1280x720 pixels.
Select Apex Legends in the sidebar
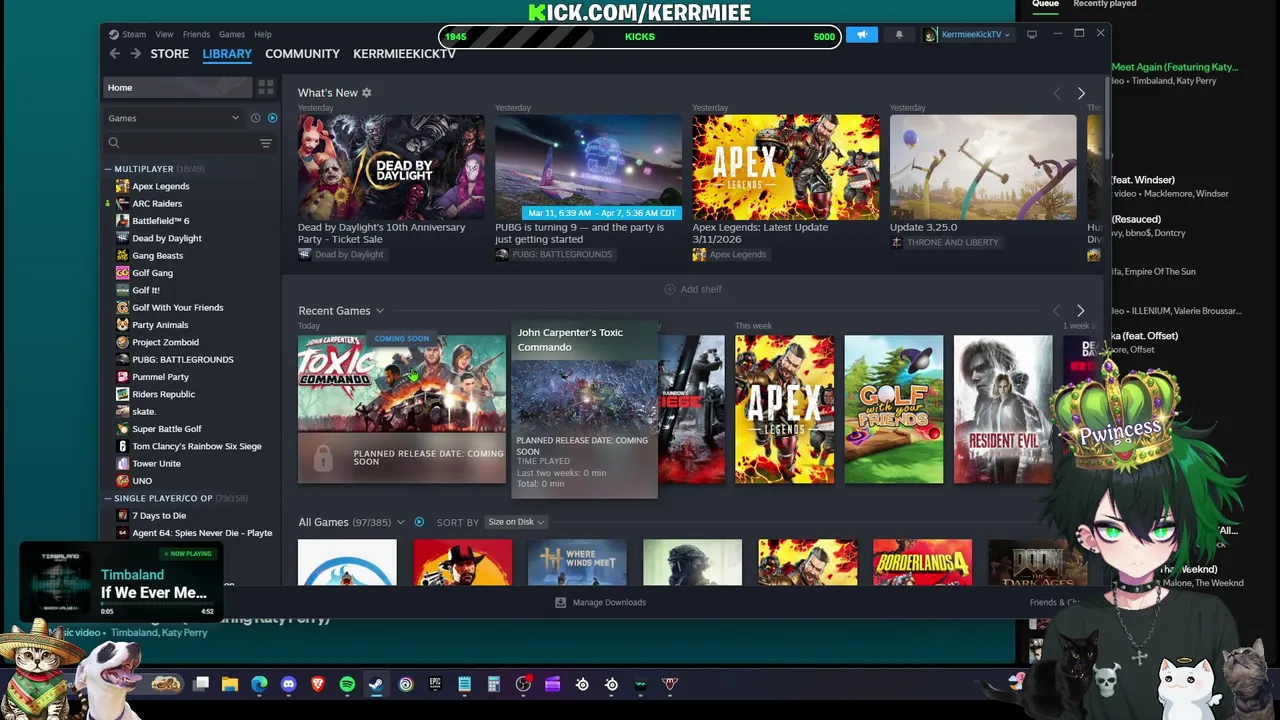[160, 186]
